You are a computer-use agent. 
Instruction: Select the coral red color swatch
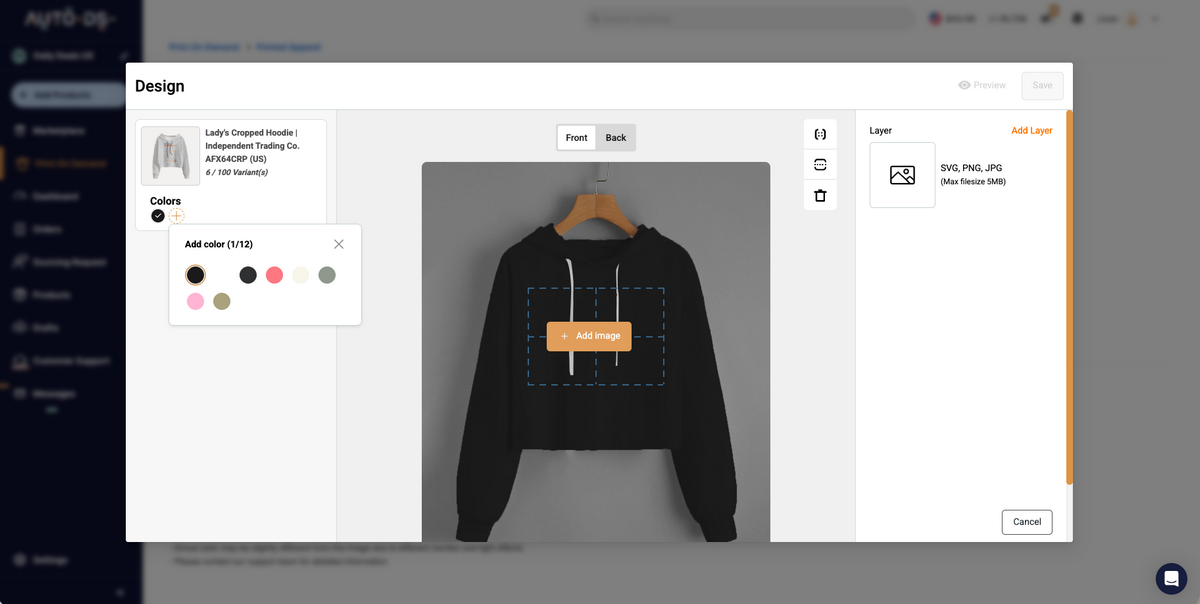pos(274,275)
